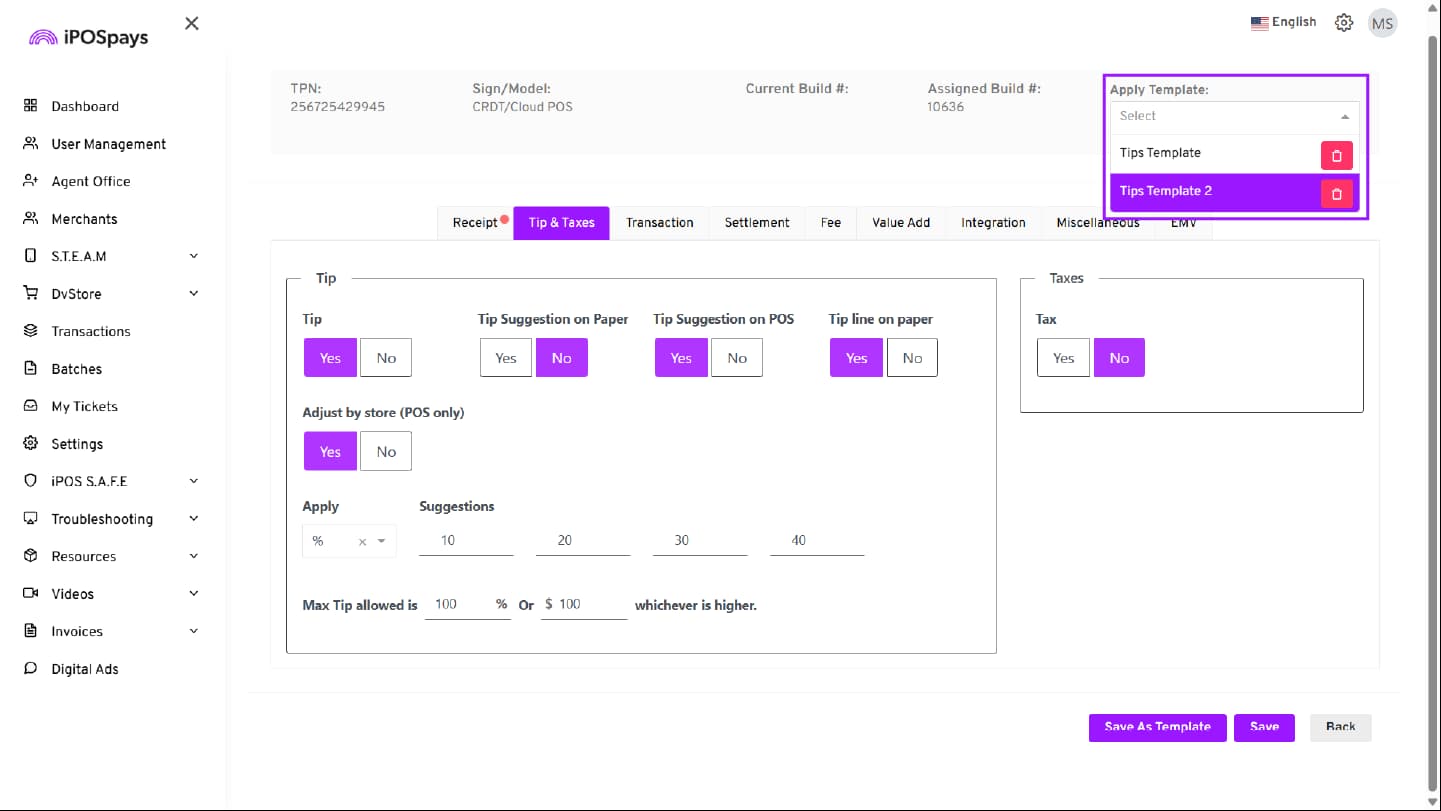Click the MS user avatar
The width and height of the screenshot is (1441, 811).
1382,23
